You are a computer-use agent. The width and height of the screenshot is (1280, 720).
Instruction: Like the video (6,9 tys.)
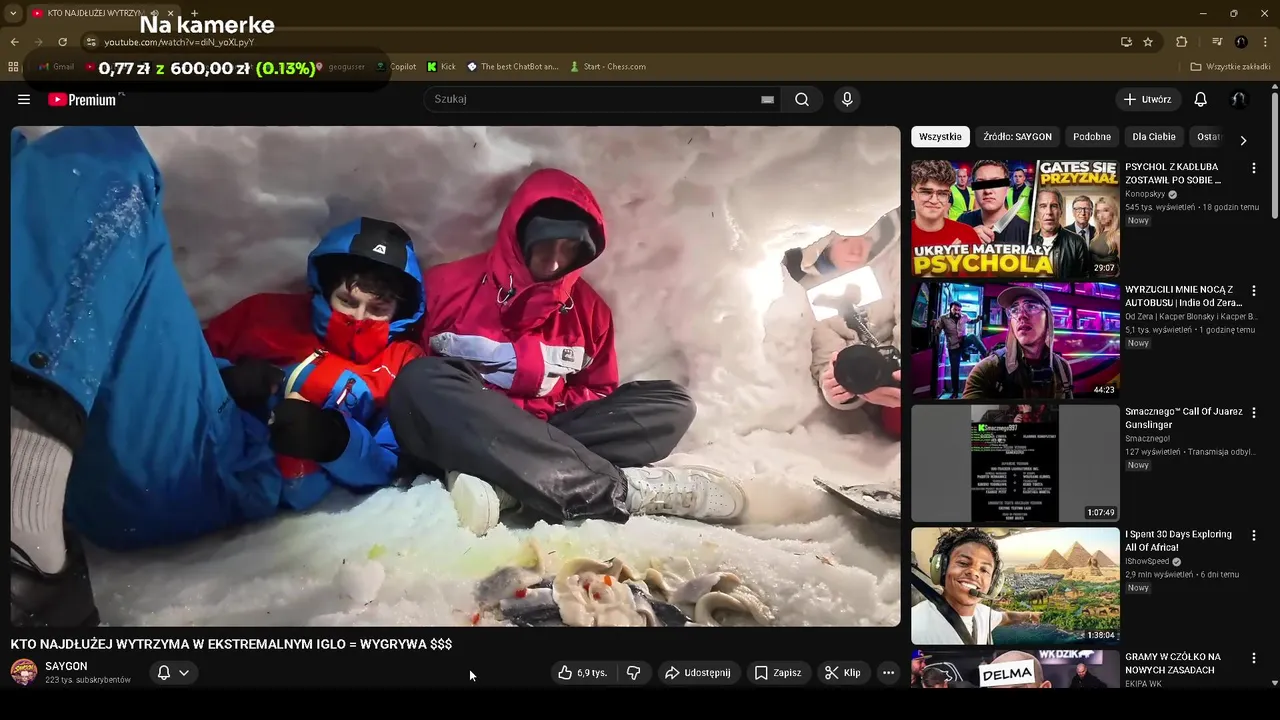coord(584,673)
